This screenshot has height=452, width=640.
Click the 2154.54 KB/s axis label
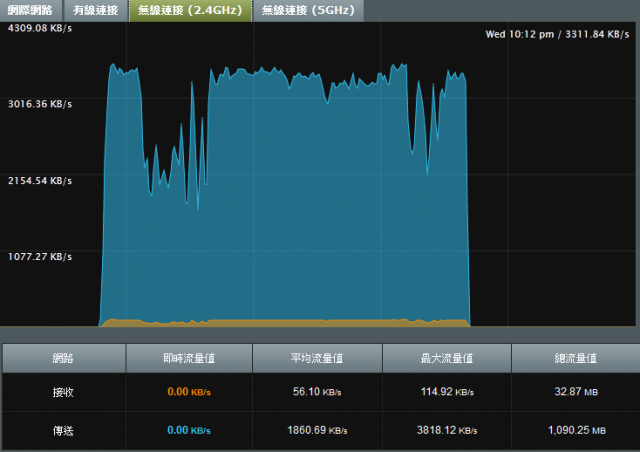pyautogui.click(x=40, y=180)
